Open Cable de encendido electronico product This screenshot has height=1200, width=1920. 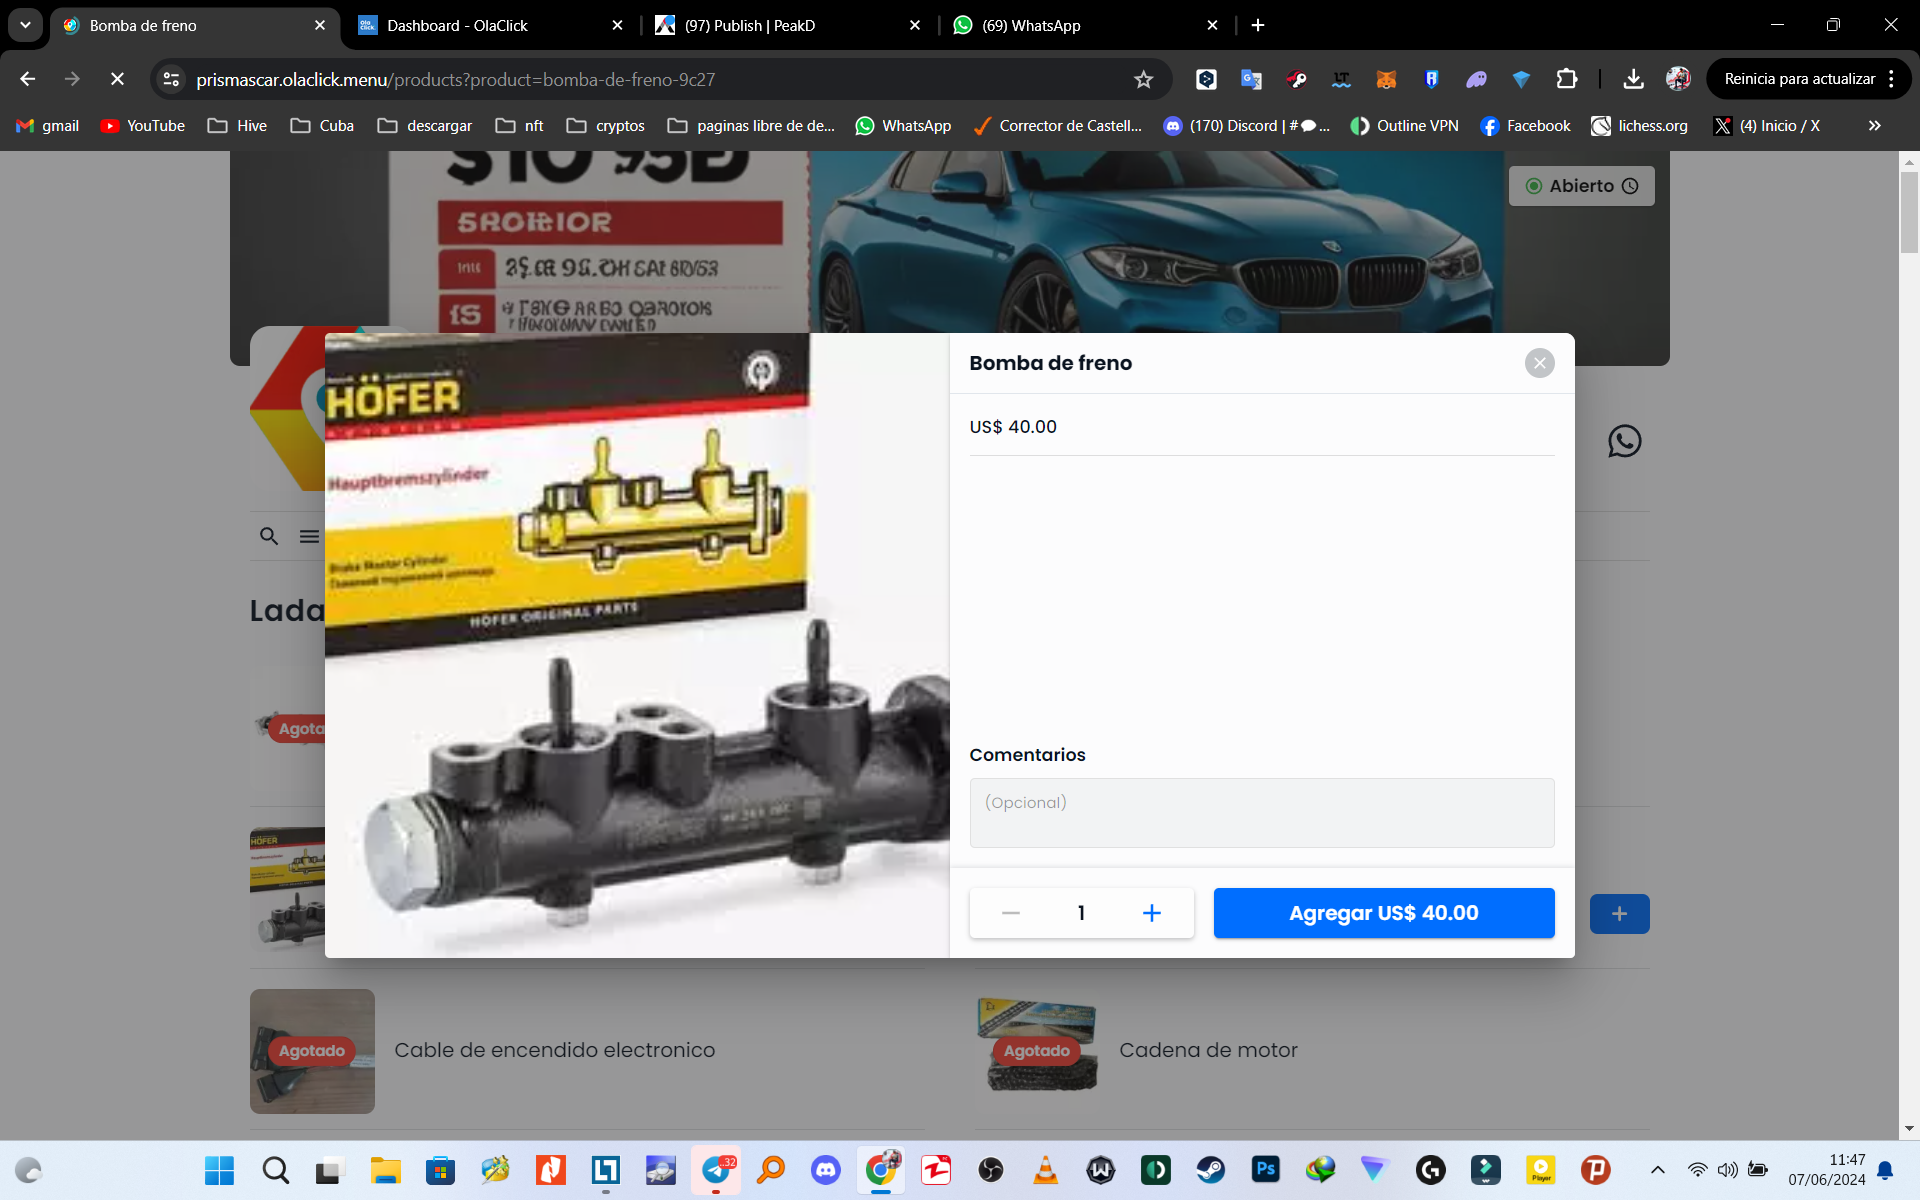pos(554,1050)
